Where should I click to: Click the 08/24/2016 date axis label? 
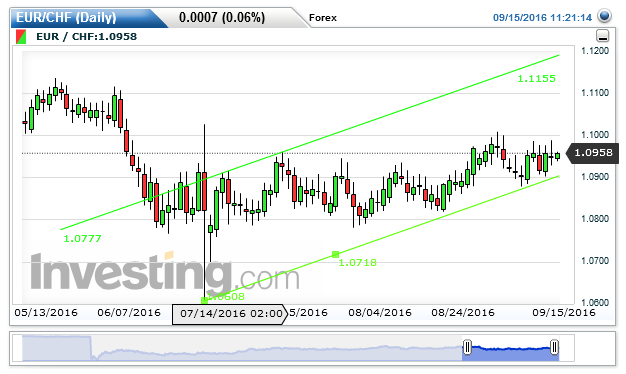tap(463, 313)
